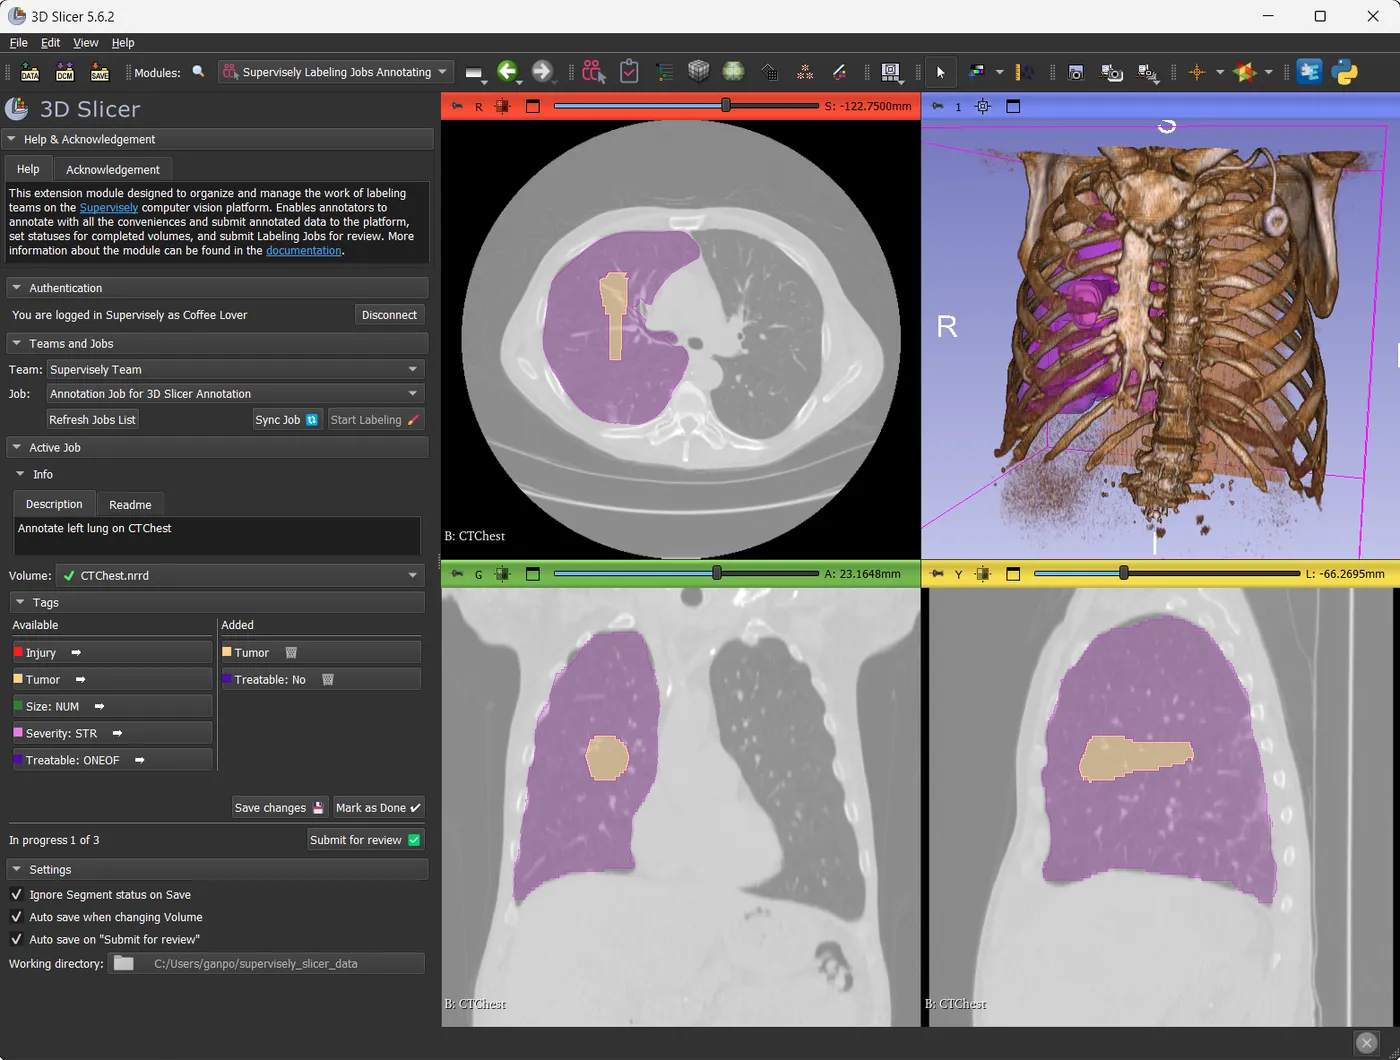Switch to the Acknowledgement tab
This screenshot has width=1400, height=1060.
point(113,170)
